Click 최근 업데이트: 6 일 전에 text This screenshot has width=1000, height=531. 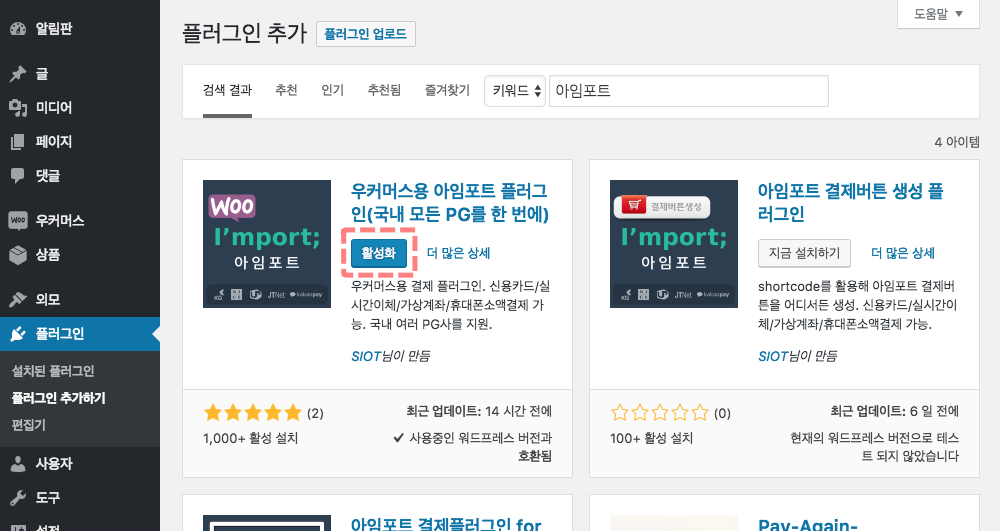pos(894,411)
